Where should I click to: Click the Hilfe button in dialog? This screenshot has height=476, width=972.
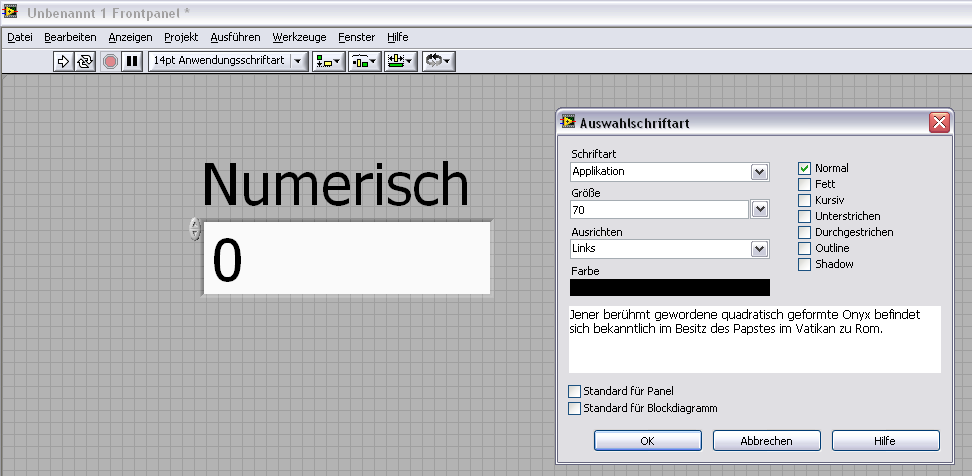click(x=885, y=441)
